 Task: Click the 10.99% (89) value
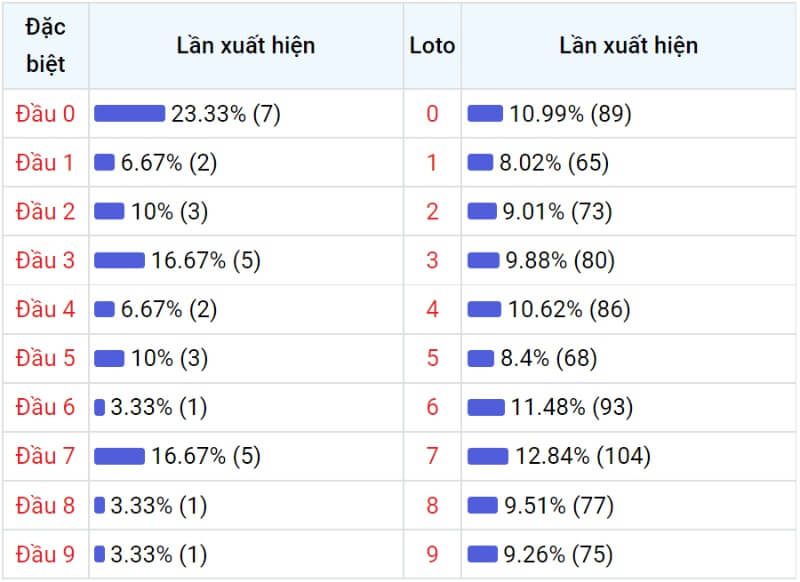570,113
